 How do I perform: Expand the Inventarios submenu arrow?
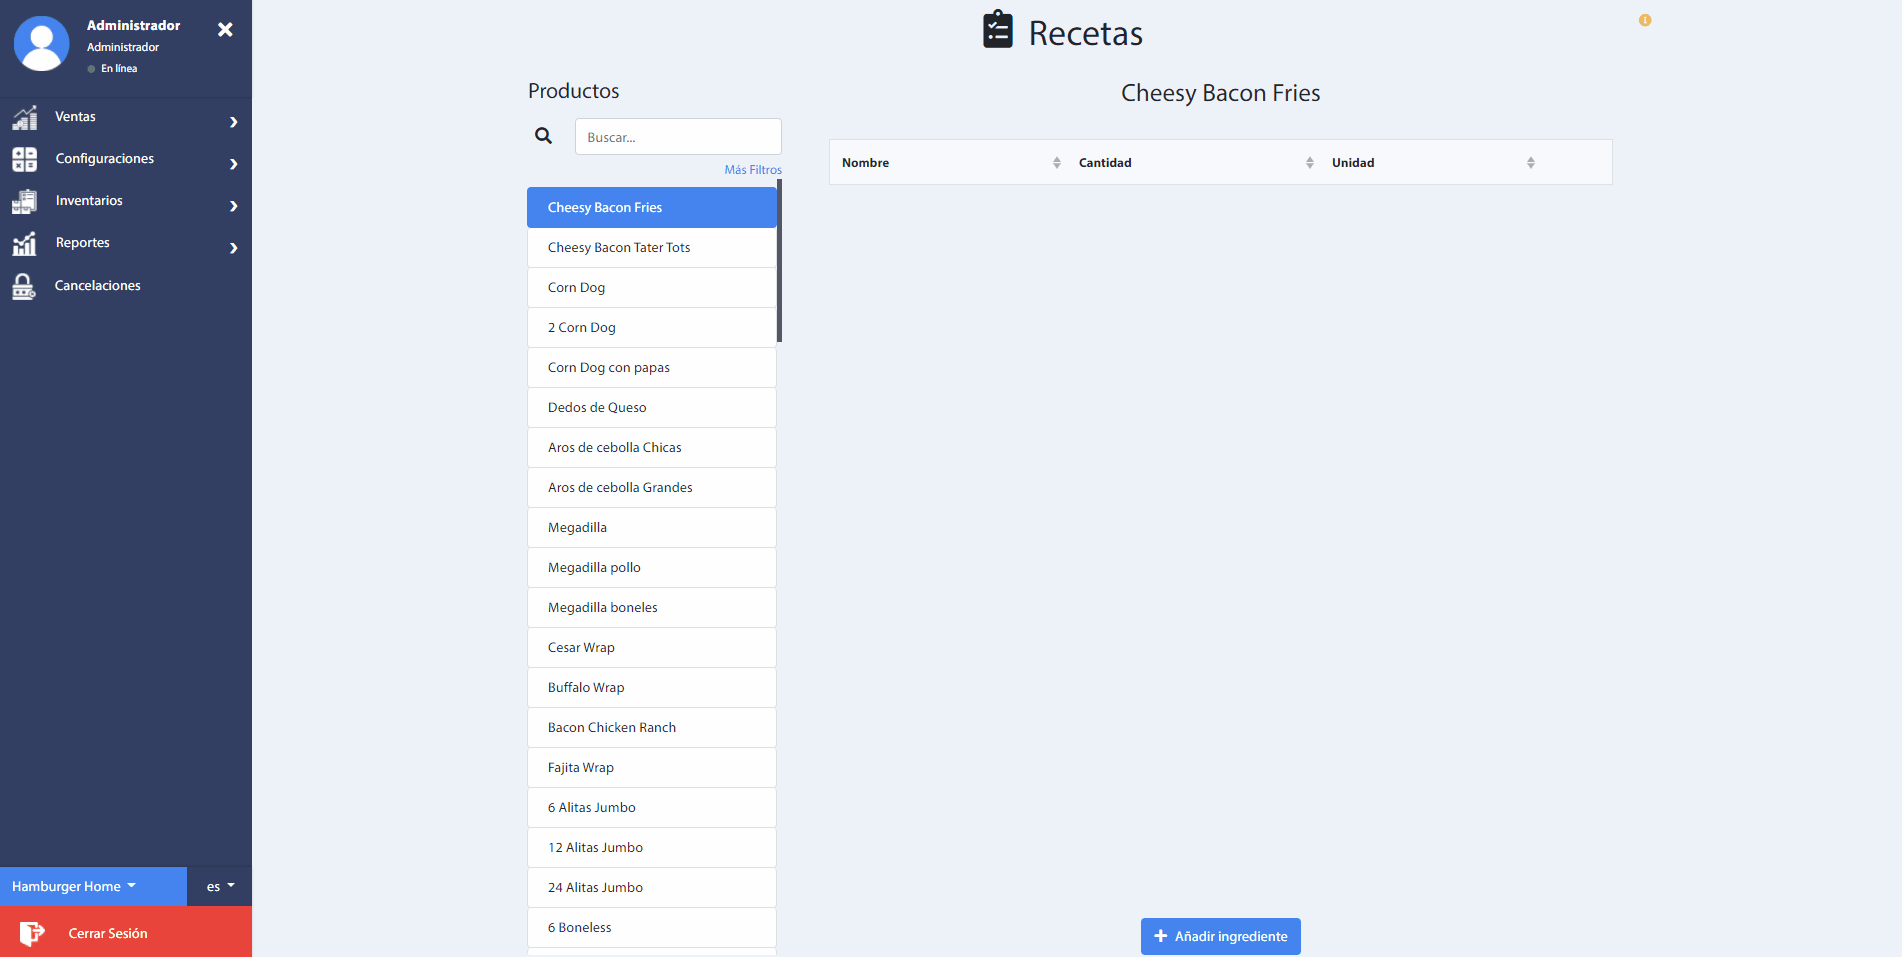pyautogui.click(x=233, y=206)
